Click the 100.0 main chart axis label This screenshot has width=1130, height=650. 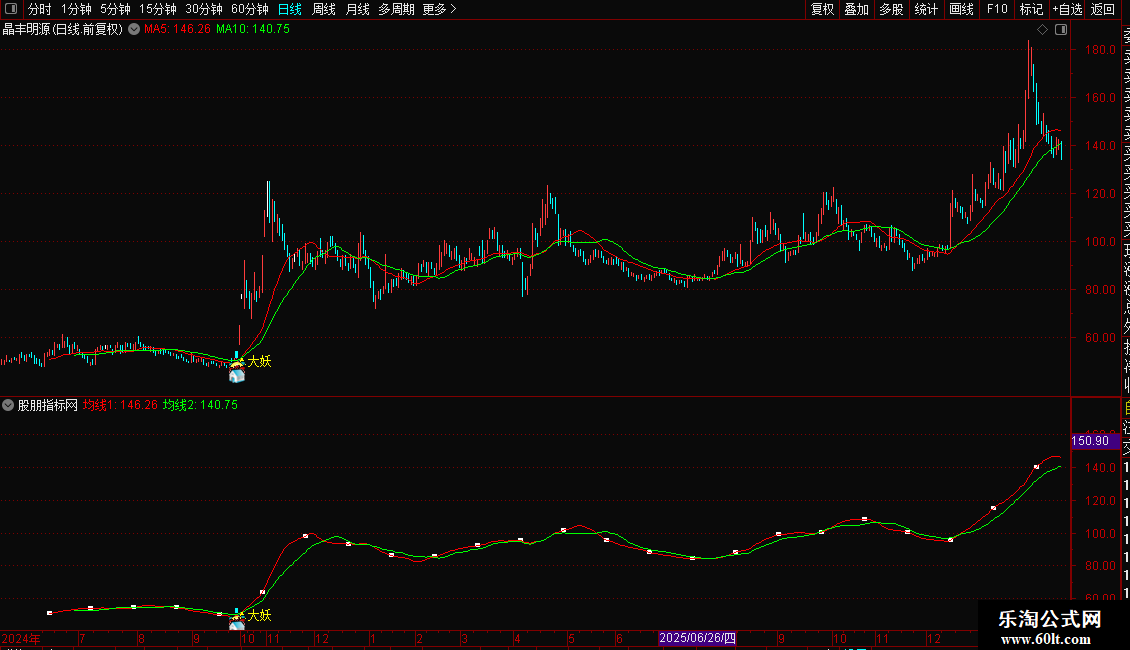1100,241
